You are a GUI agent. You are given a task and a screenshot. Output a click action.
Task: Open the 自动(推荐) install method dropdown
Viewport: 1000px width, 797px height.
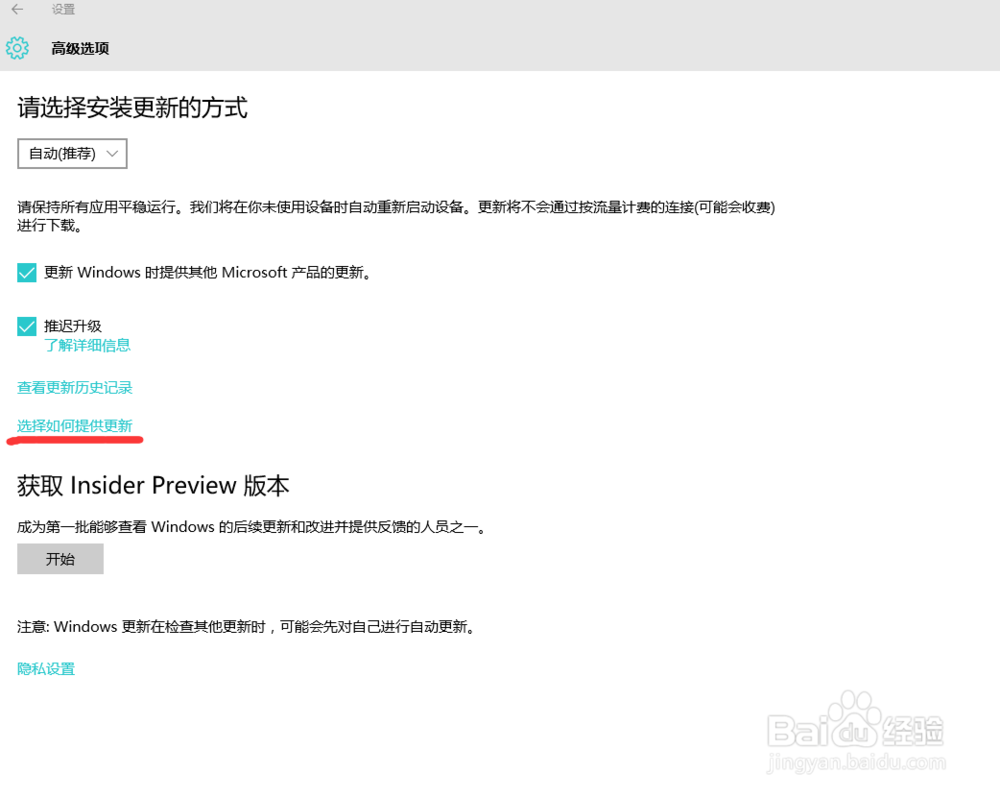(x=72, y=154)
